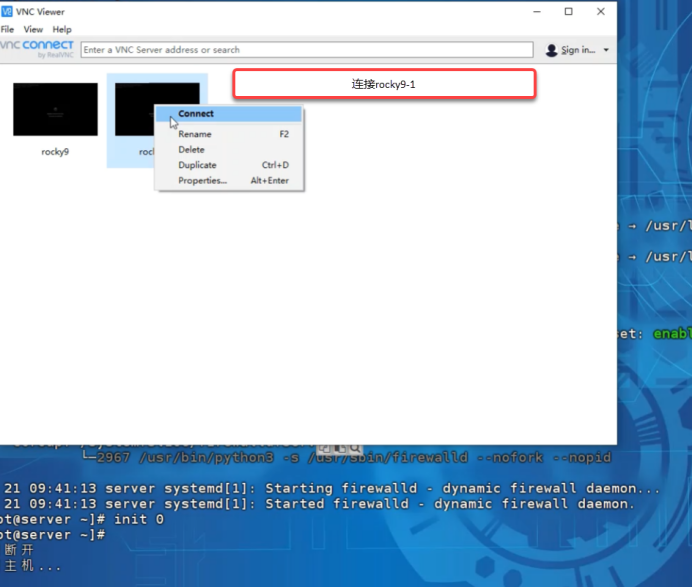Click Duplicate in the context menu
This screenshot has height=588, width=692.
click(x=197, y=165)
